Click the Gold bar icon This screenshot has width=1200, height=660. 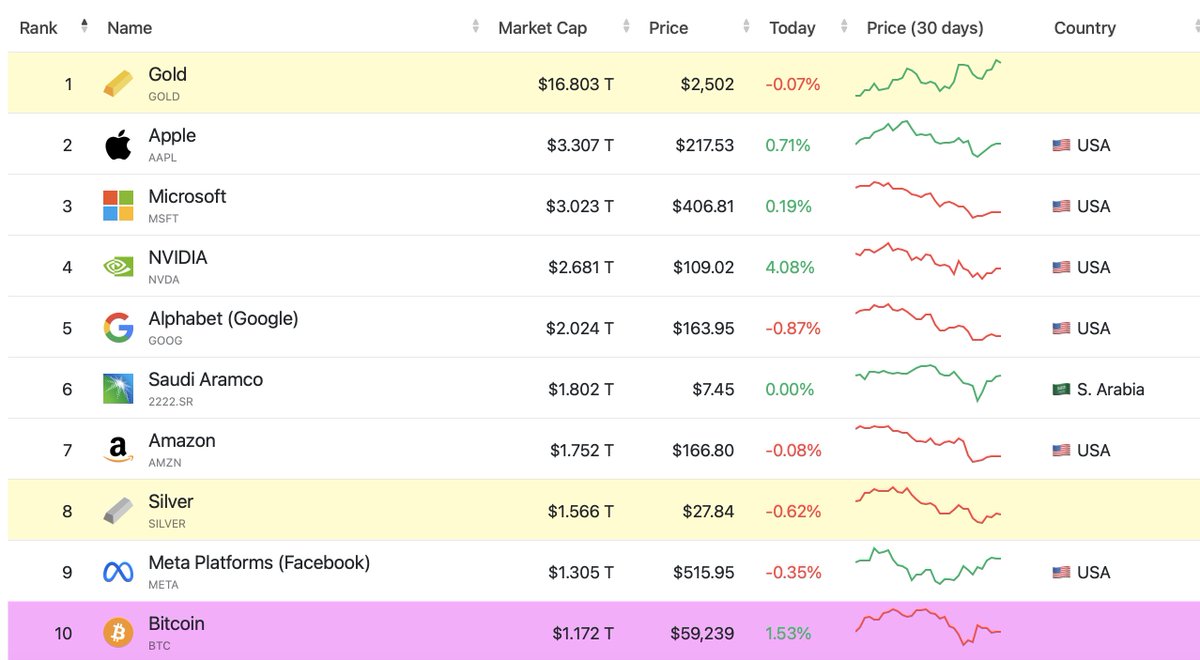coord(118,84)
